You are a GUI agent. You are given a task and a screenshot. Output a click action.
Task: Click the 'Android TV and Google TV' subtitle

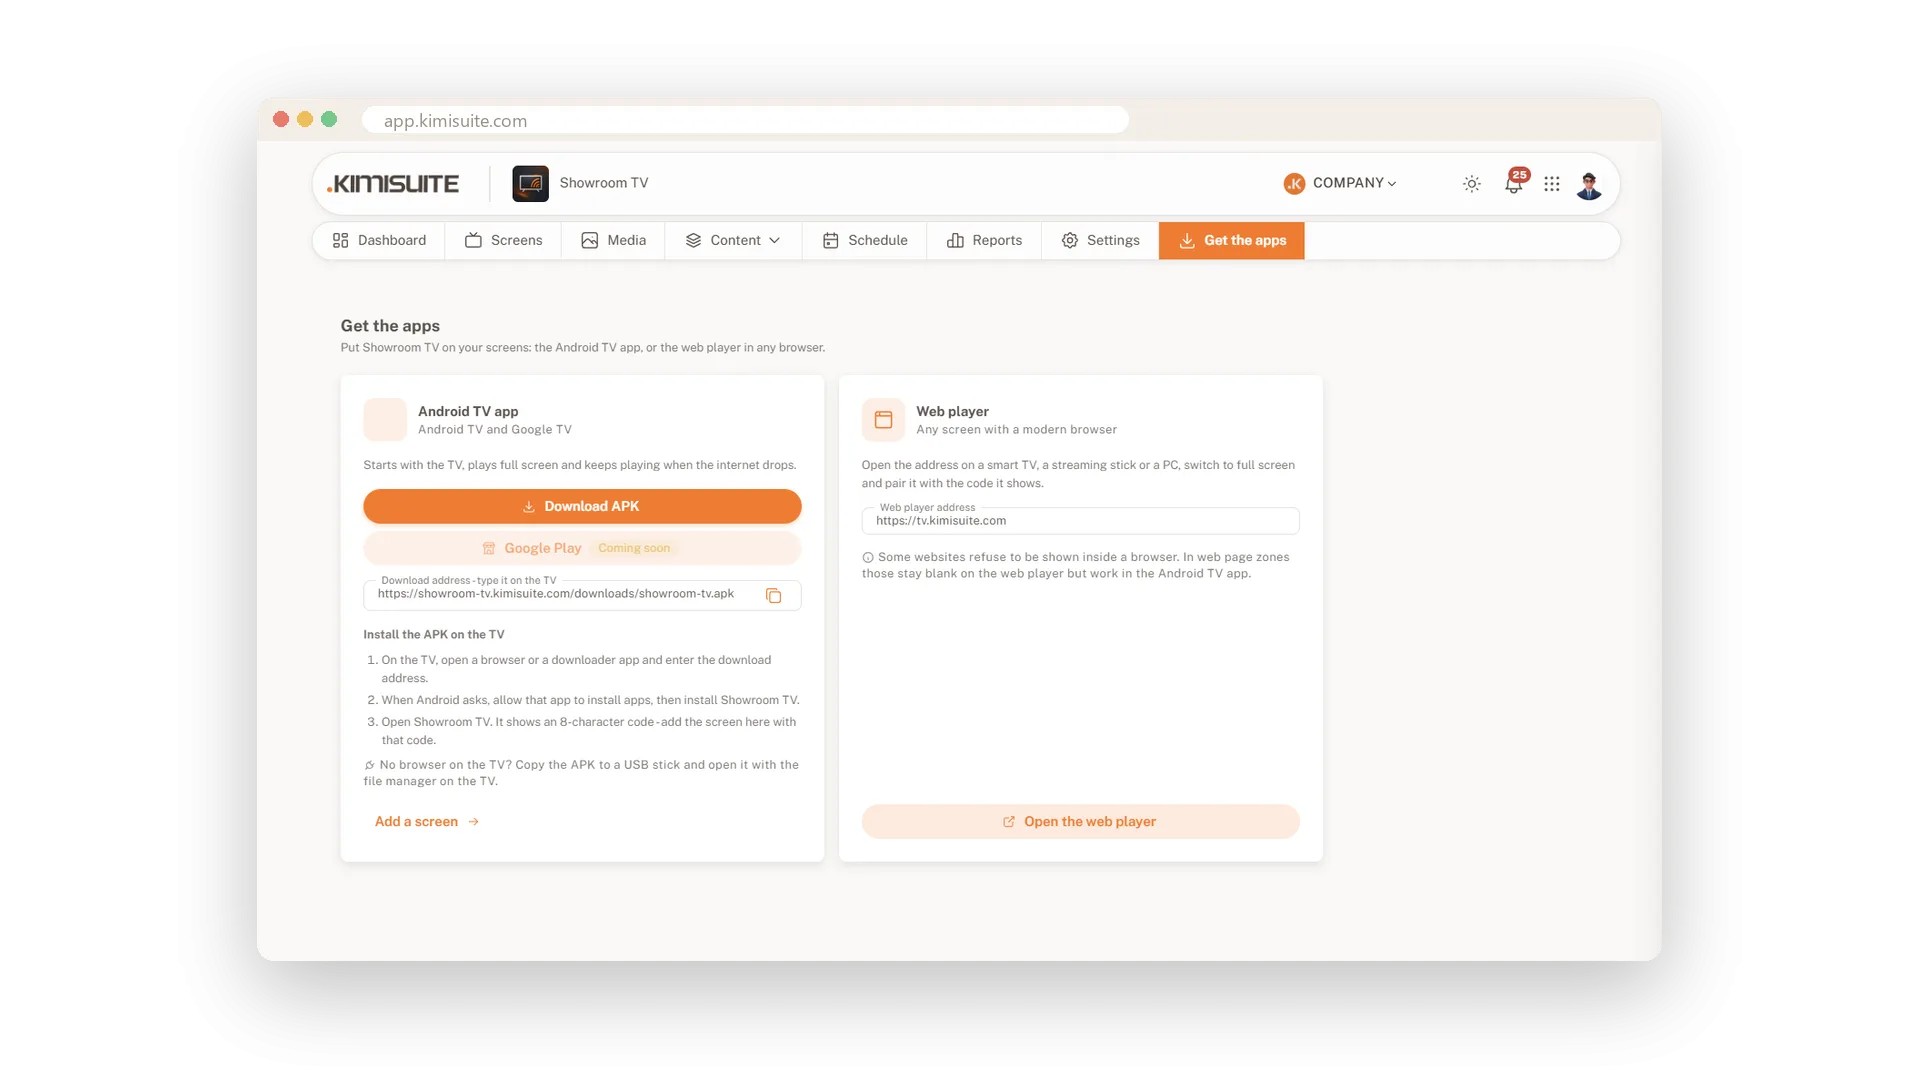pyautogui.click(x=495, y=430)
